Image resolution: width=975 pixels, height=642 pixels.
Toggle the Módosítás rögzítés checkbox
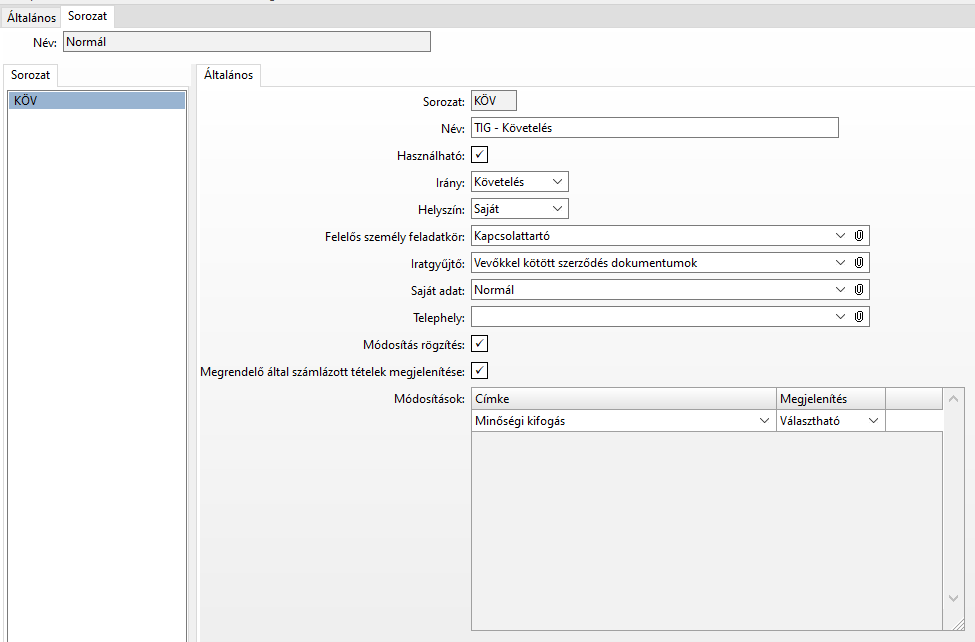tap(480, 344)
